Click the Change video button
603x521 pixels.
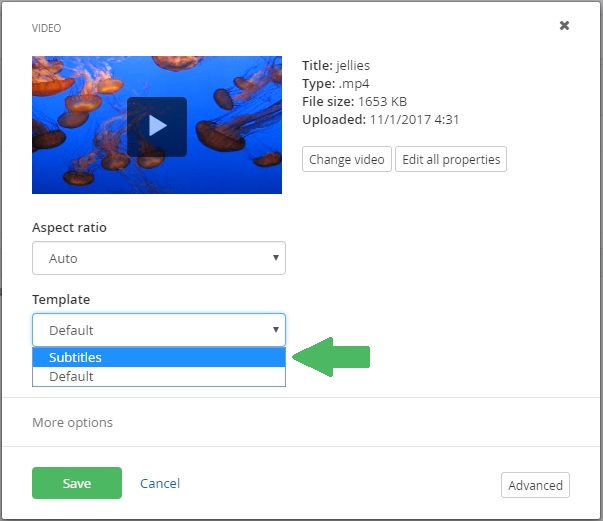346,159
